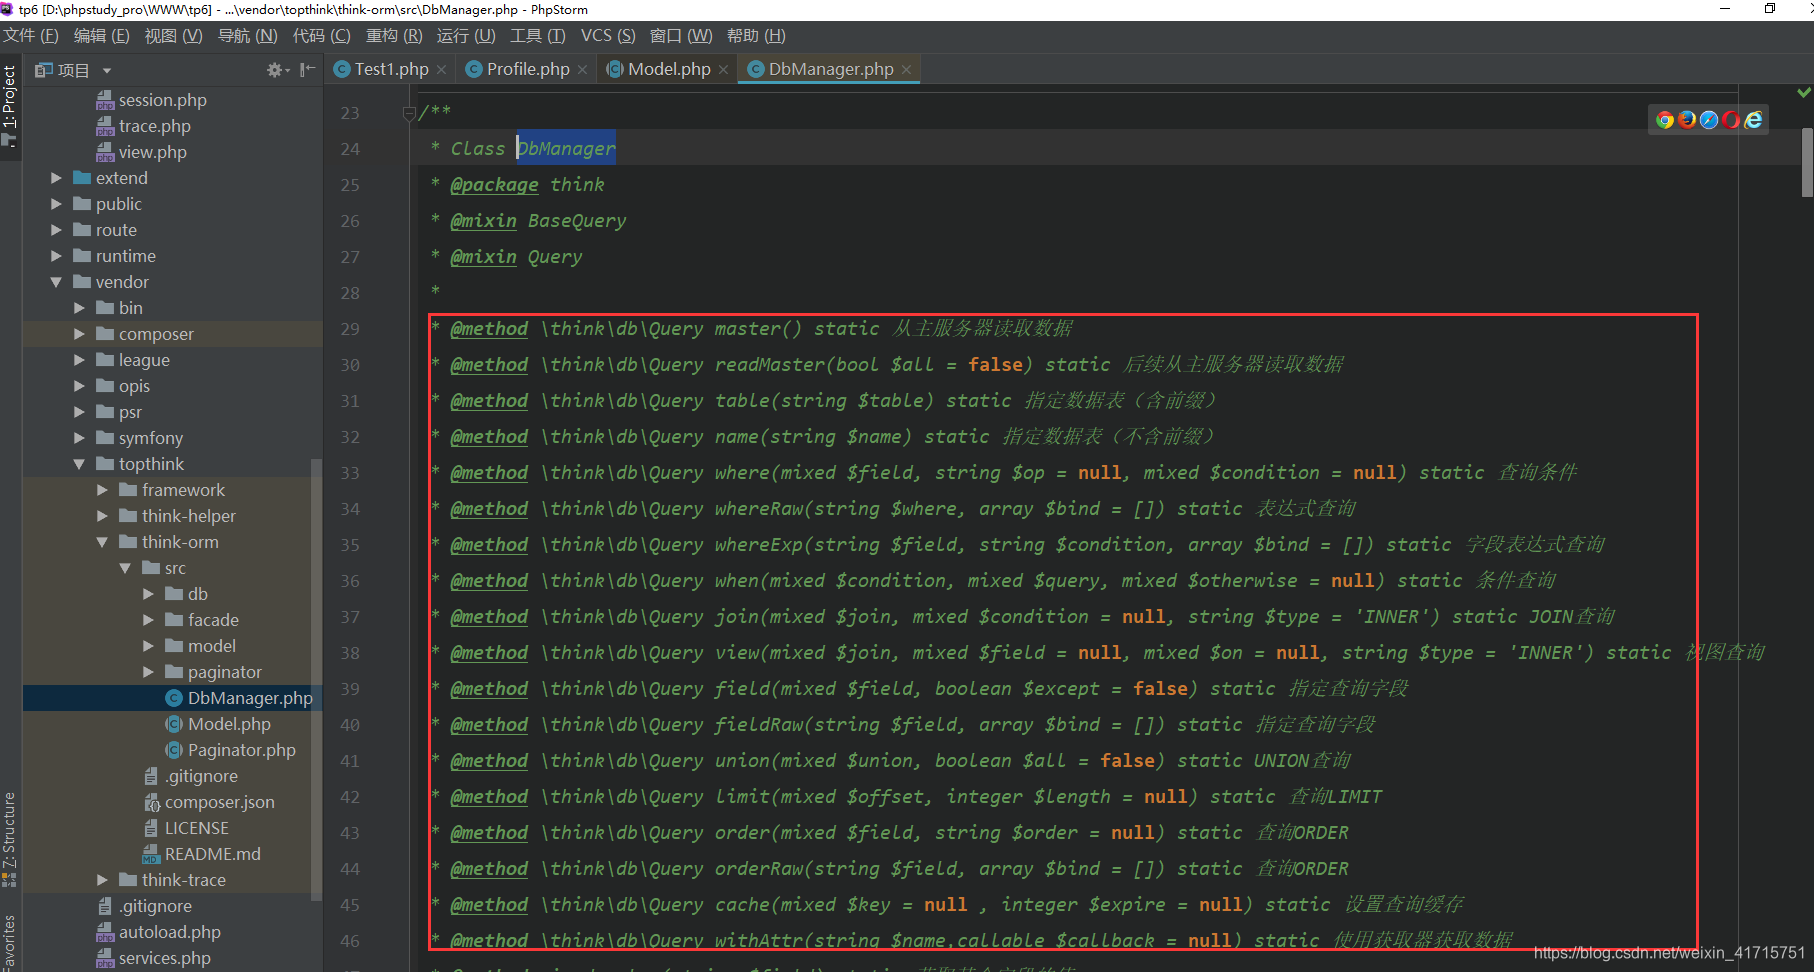Preview the page in Firefox

click(x=1687, y=120)
